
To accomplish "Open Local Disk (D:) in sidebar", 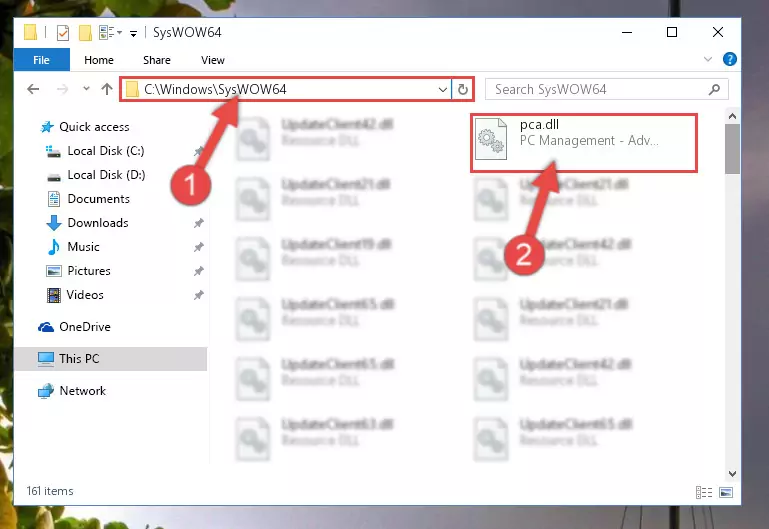I will click(x=106, y=175).
